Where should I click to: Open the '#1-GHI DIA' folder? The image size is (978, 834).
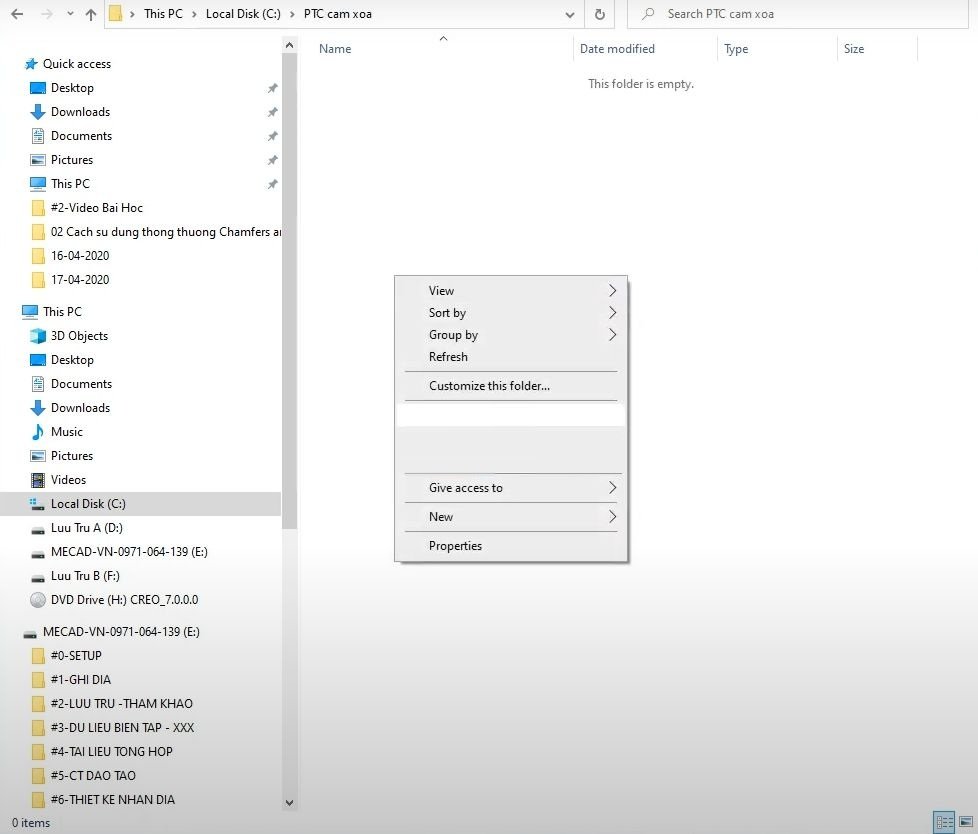click(x=80, y=680)
